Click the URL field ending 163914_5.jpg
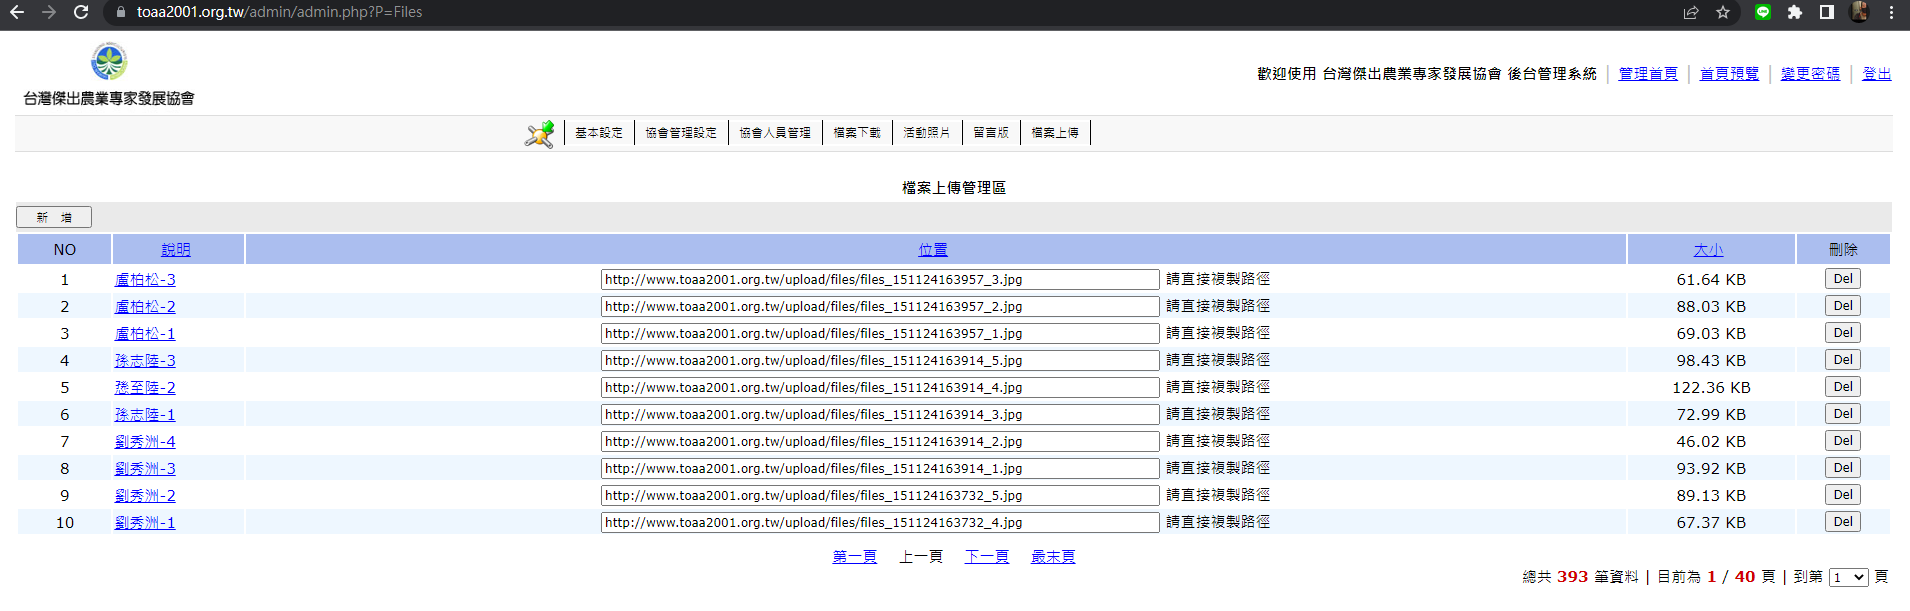Viewport: 1910px width, 611px height. tap(880, 361)
